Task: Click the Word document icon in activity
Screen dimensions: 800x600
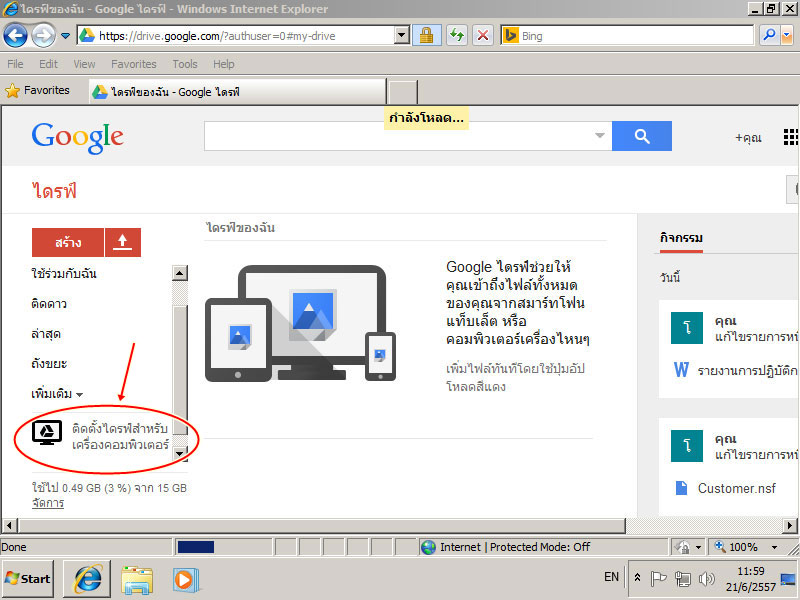Action: [x=681, y=369]
